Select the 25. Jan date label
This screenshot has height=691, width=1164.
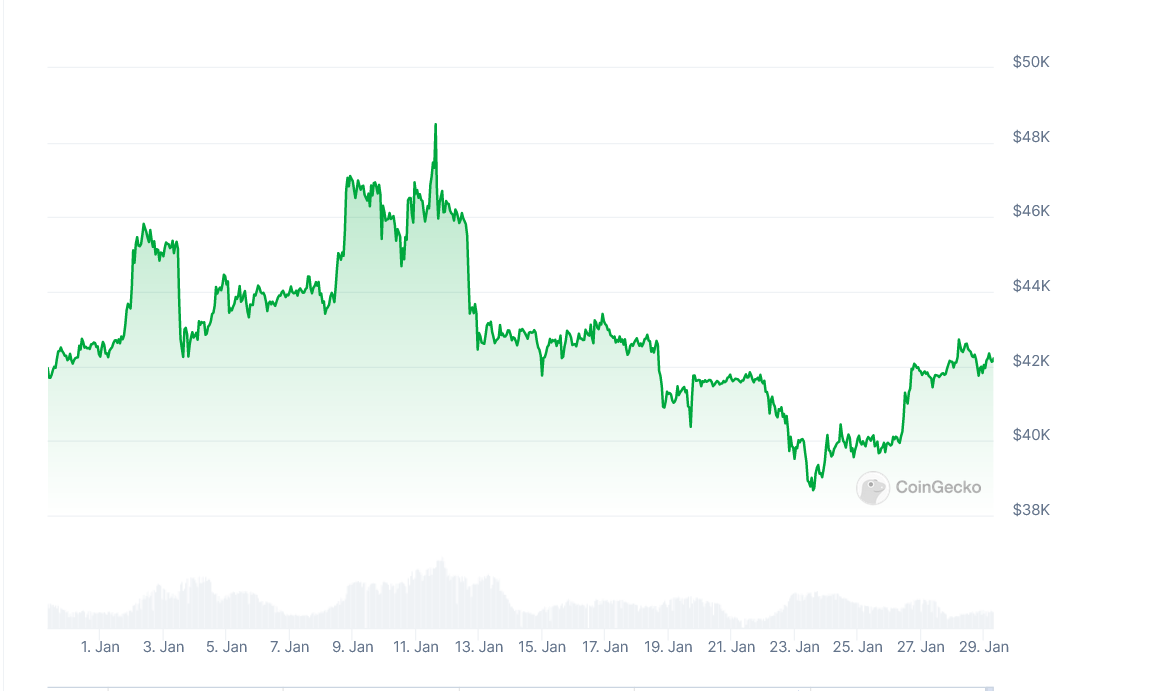click(857, 647)
